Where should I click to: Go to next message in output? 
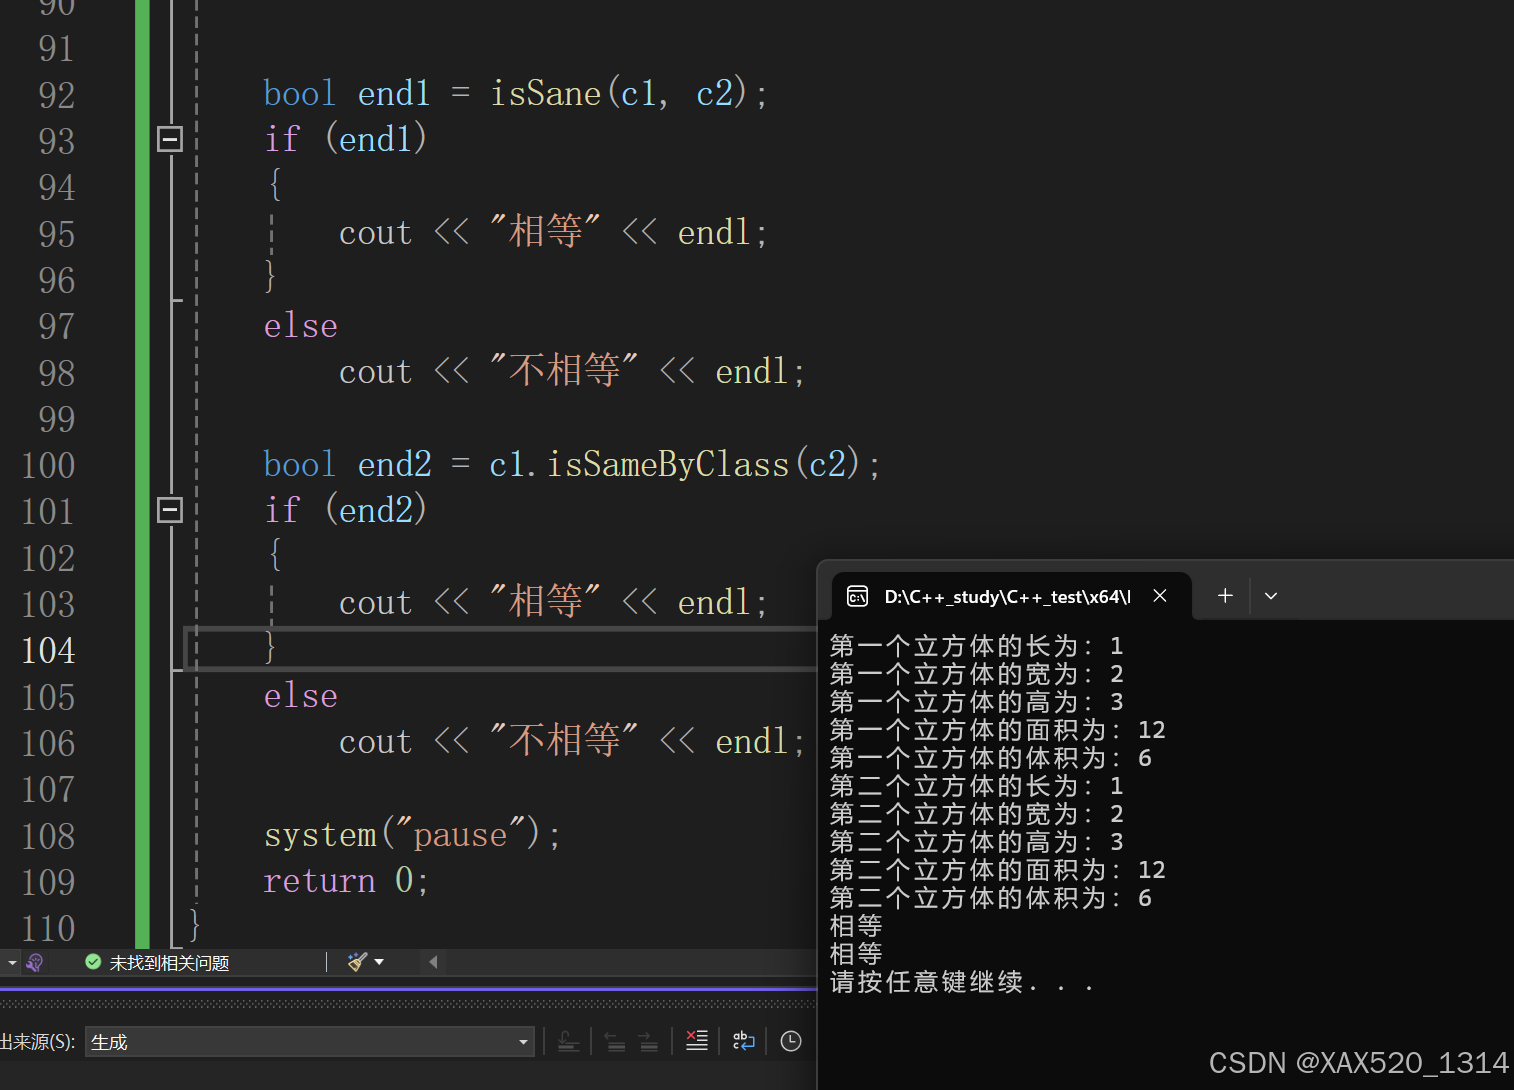pyautogui.click(x=649, y=1041)
